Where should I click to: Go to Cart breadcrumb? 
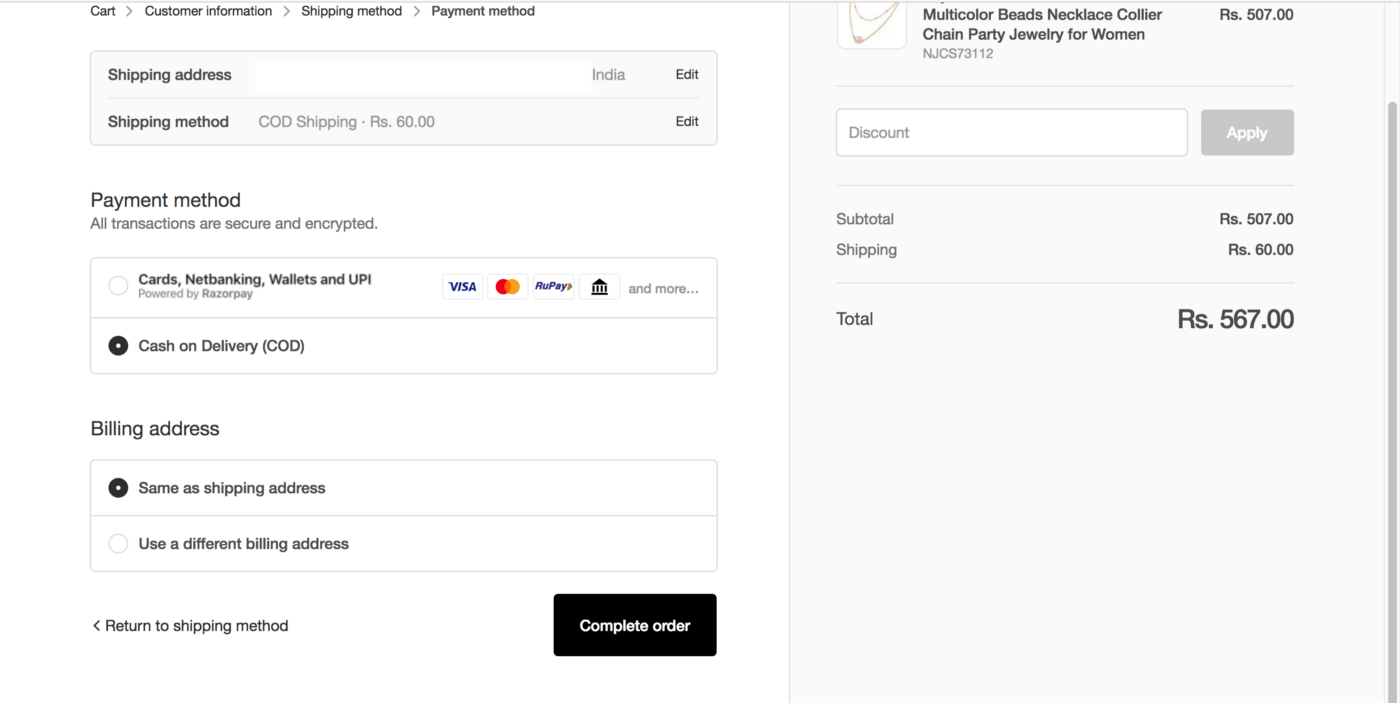pos(103,11)
